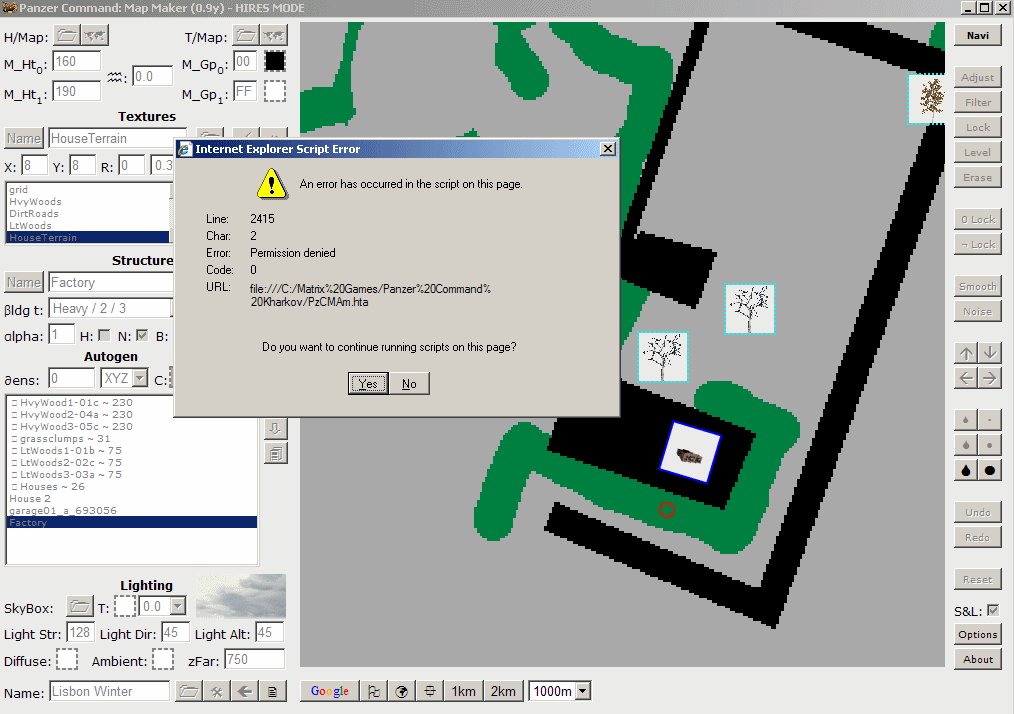Click the white M_Gp1 color swatch
The image size is (1014, 714).
[275, 91]
